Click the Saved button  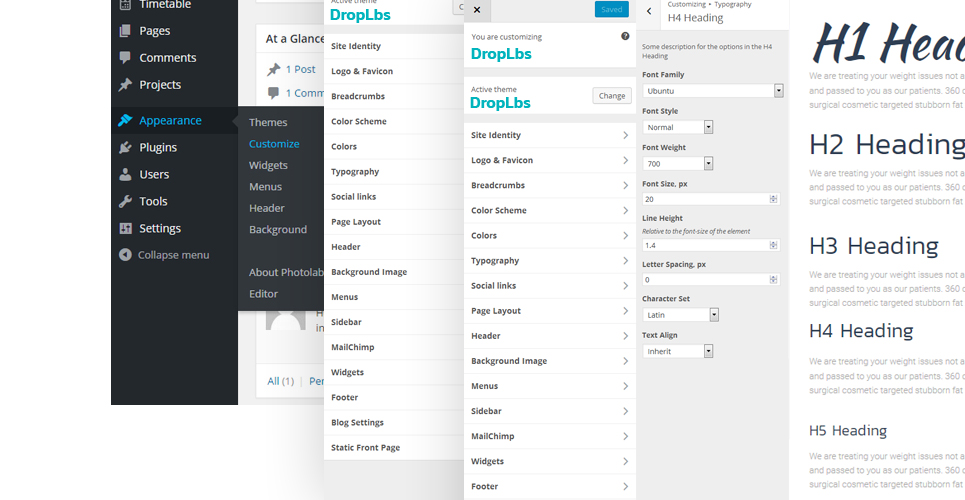pos(612,9)
